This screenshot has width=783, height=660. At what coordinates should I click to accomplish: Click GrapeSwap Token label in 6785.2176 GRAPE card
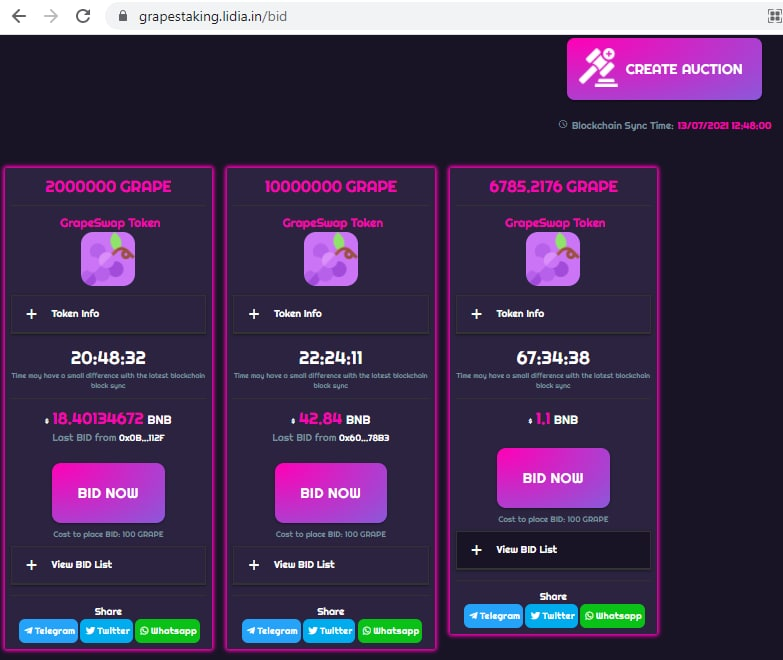555,223
